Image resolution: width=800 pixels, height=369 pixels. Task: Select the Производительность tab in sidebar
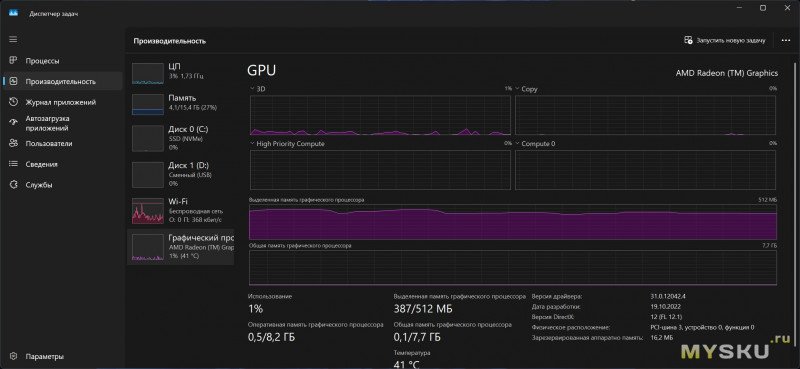pyautogui.click(x=63, y=81)
